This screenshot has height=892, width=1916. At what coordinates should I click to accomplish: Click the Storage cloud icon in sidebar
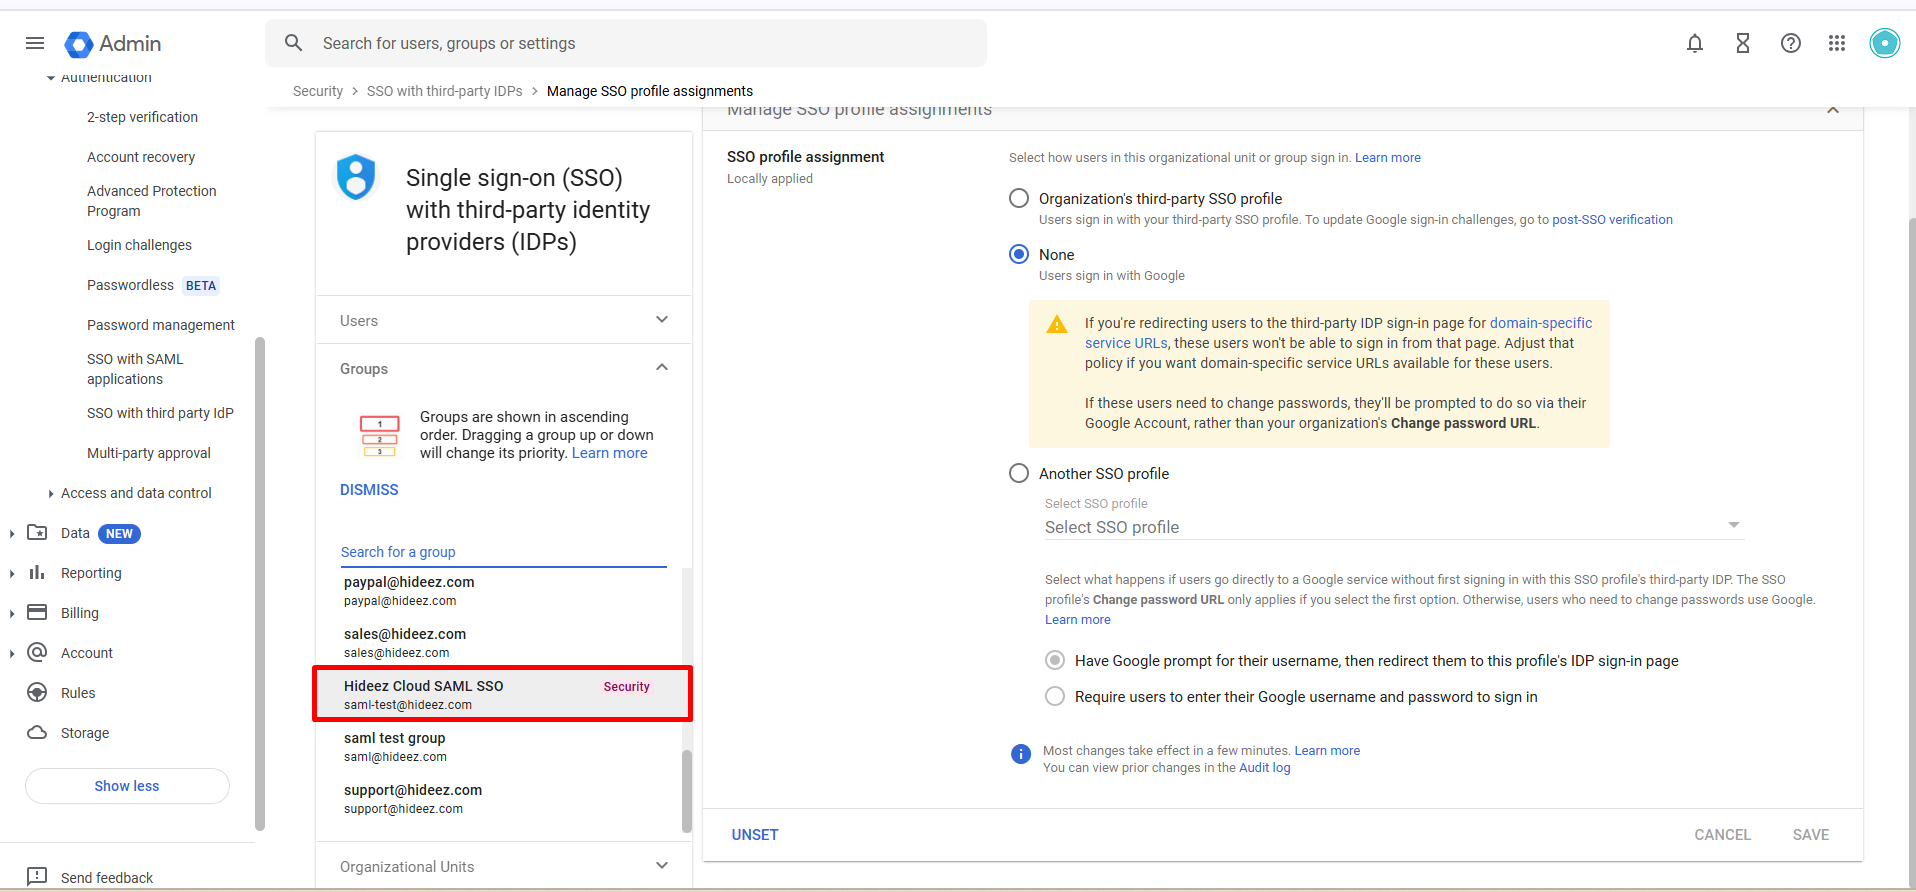[37, 732]
